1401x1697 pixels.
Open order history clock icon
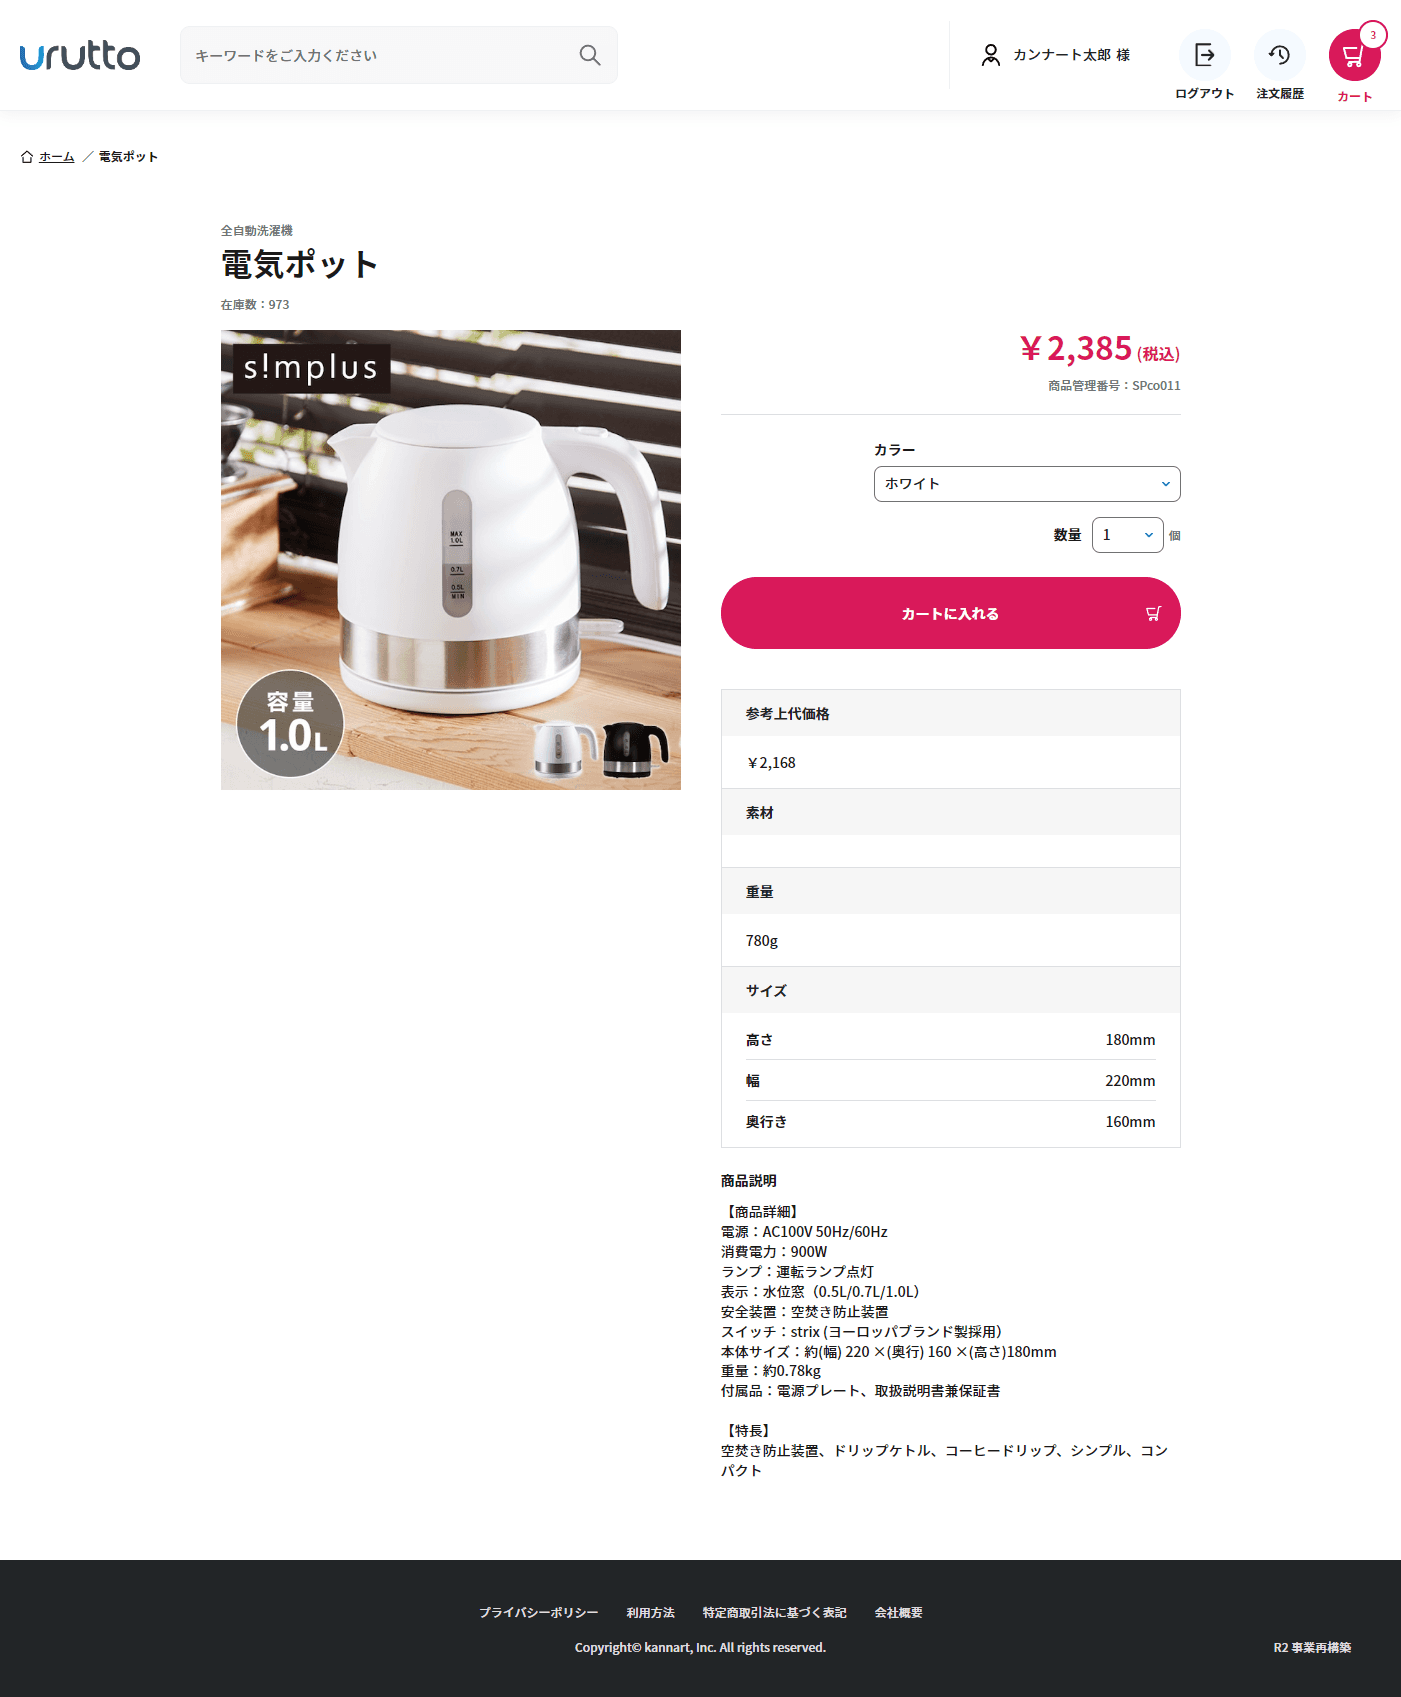point(1279,55)
